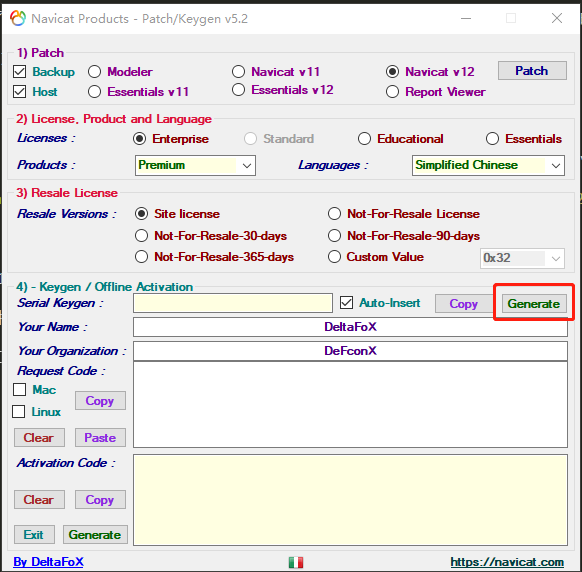582x572 pixels.
Task: Select Not-For-Resale-90-days resale version
Action: tap(334, 236)
